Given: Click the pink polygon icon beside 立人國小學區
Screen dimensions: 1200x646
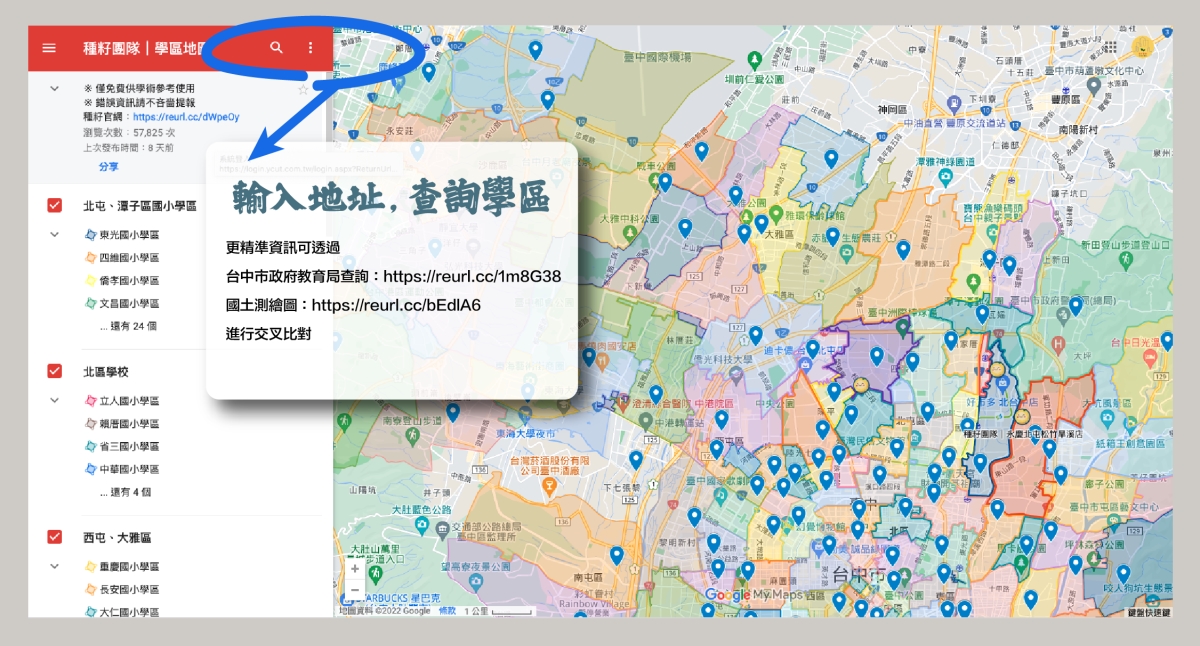Looking at the screenshot, I should click(x=89, y=401).
